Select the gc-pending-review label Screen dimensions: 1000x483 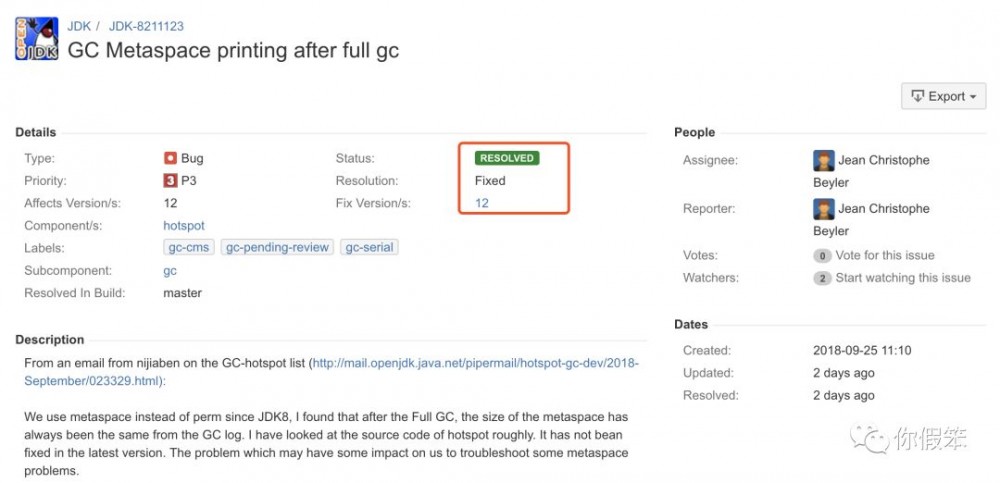tap(277, 247)
